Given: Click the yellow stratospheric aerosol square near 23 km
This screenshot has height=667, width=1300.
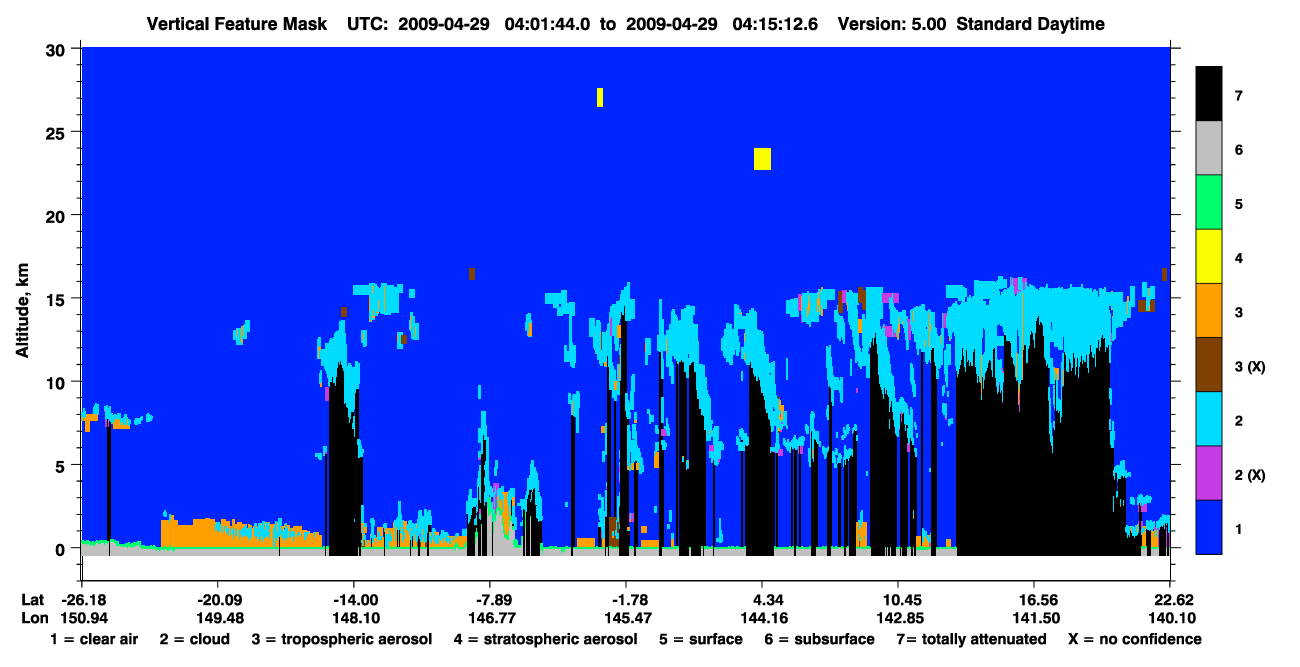Looking at the screenshot, I should coord(762,159).
